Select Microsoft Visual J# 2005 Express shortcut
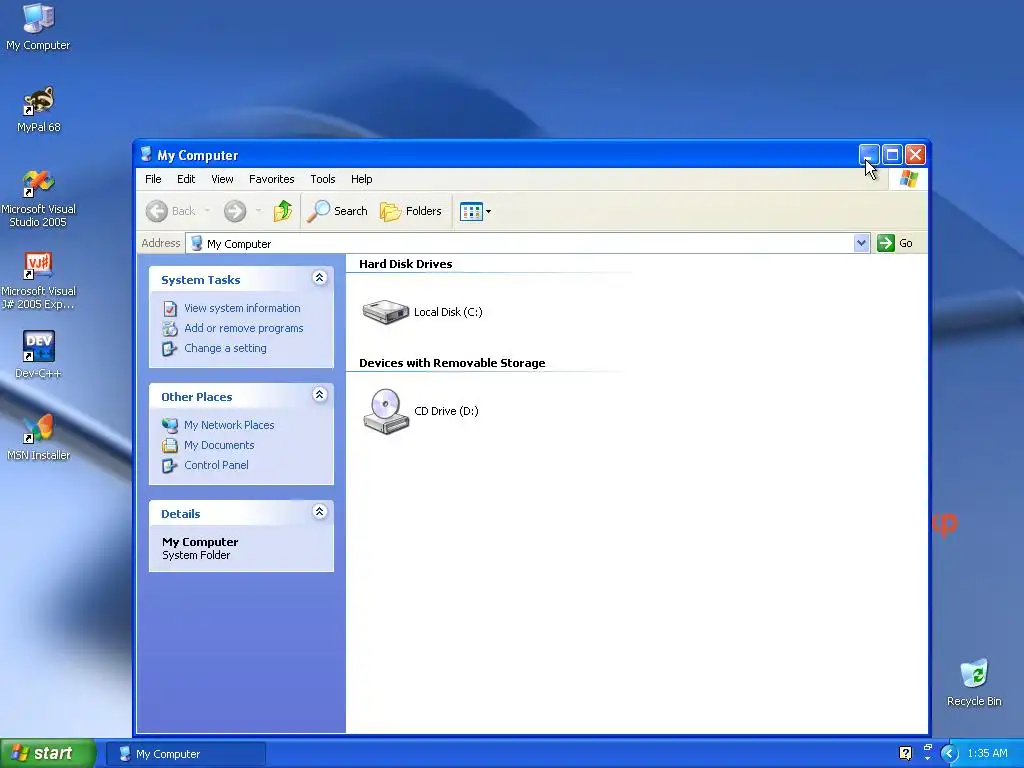The width and height of the screenshot is (1024, 768). tap(38, 281)
